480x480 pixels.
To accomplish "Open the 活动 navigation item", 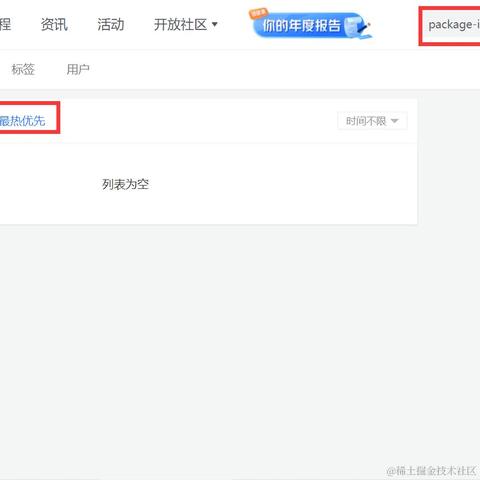I will [x=111, y=25].
